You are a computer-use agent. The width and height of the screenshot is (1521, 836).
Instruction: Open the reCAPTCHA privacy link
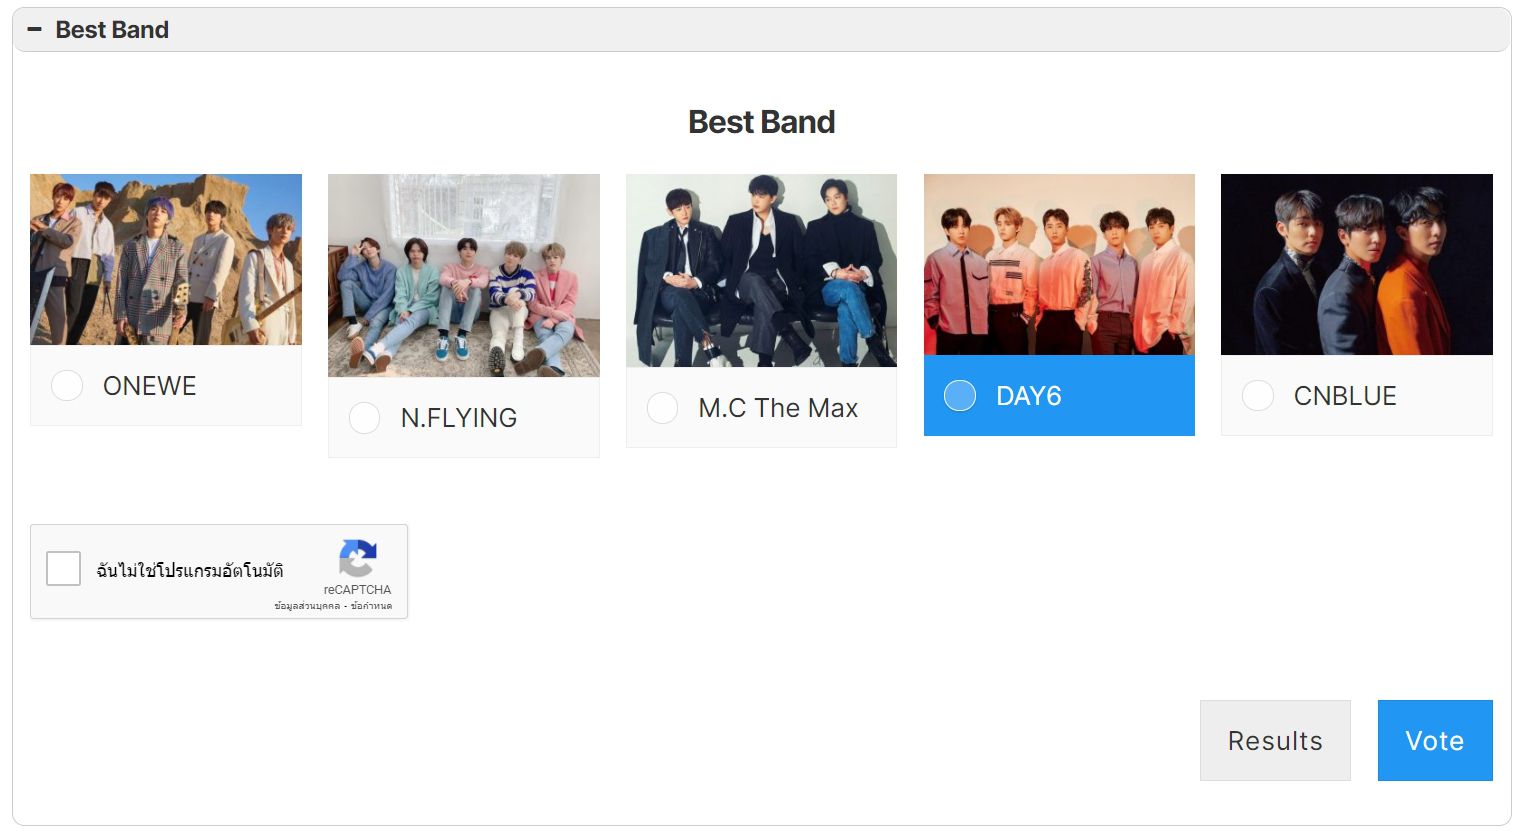click(307, 606)
